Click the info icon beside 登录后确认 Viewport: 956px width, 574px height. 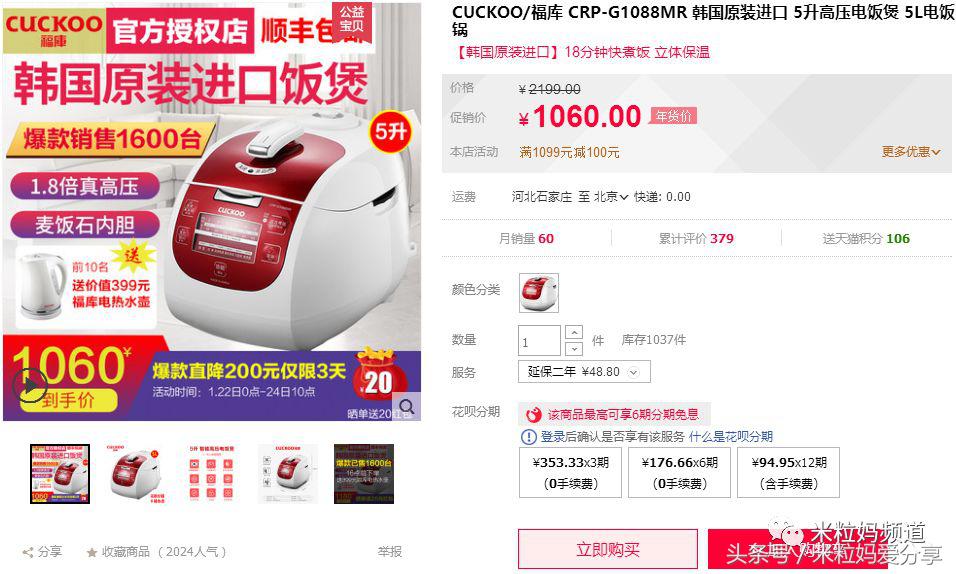click(528, 437)
